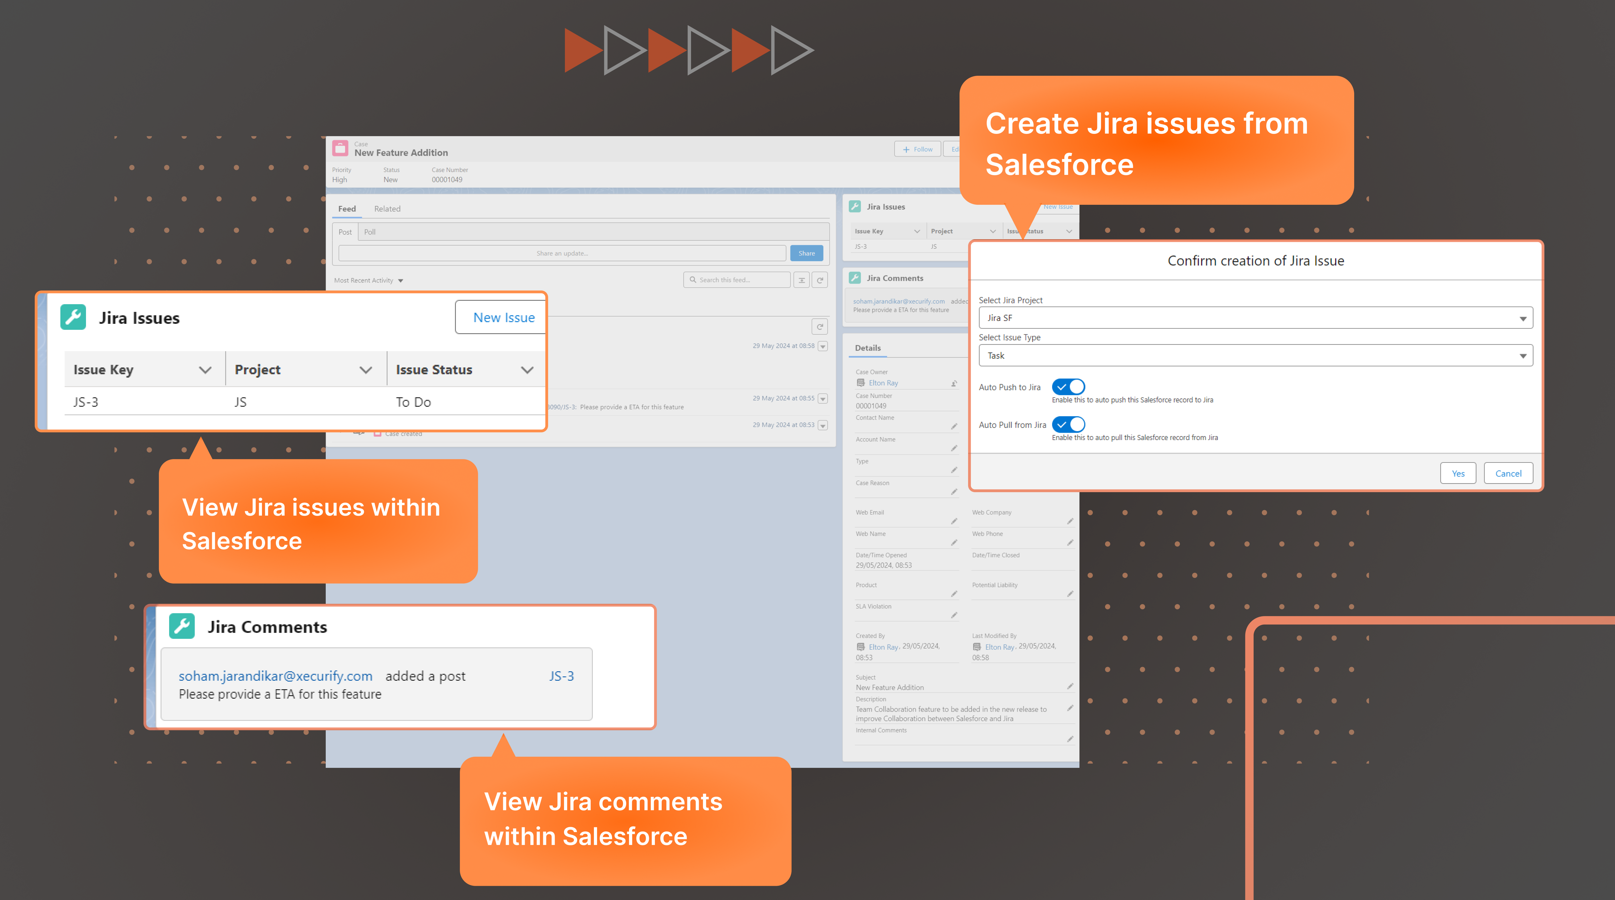Click the Share an update field

[562, 254]
